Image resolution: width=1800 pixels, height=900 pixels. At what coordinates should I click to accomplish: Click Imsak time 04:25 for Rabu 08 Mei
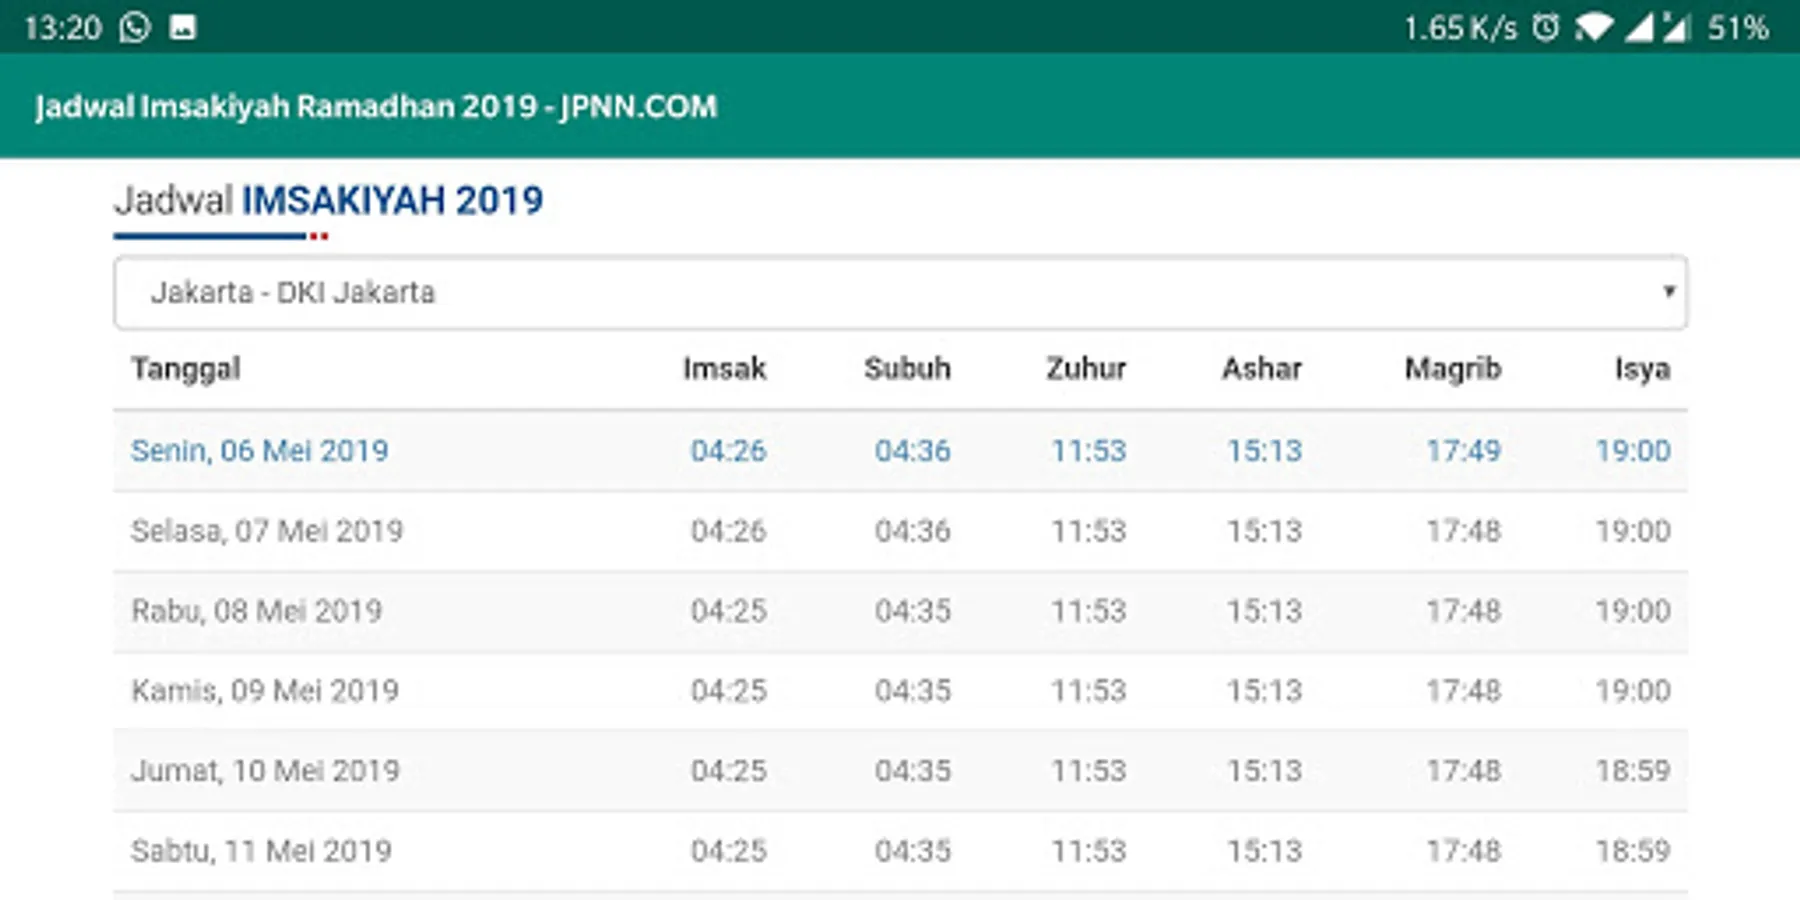click(x=728, y=611)
